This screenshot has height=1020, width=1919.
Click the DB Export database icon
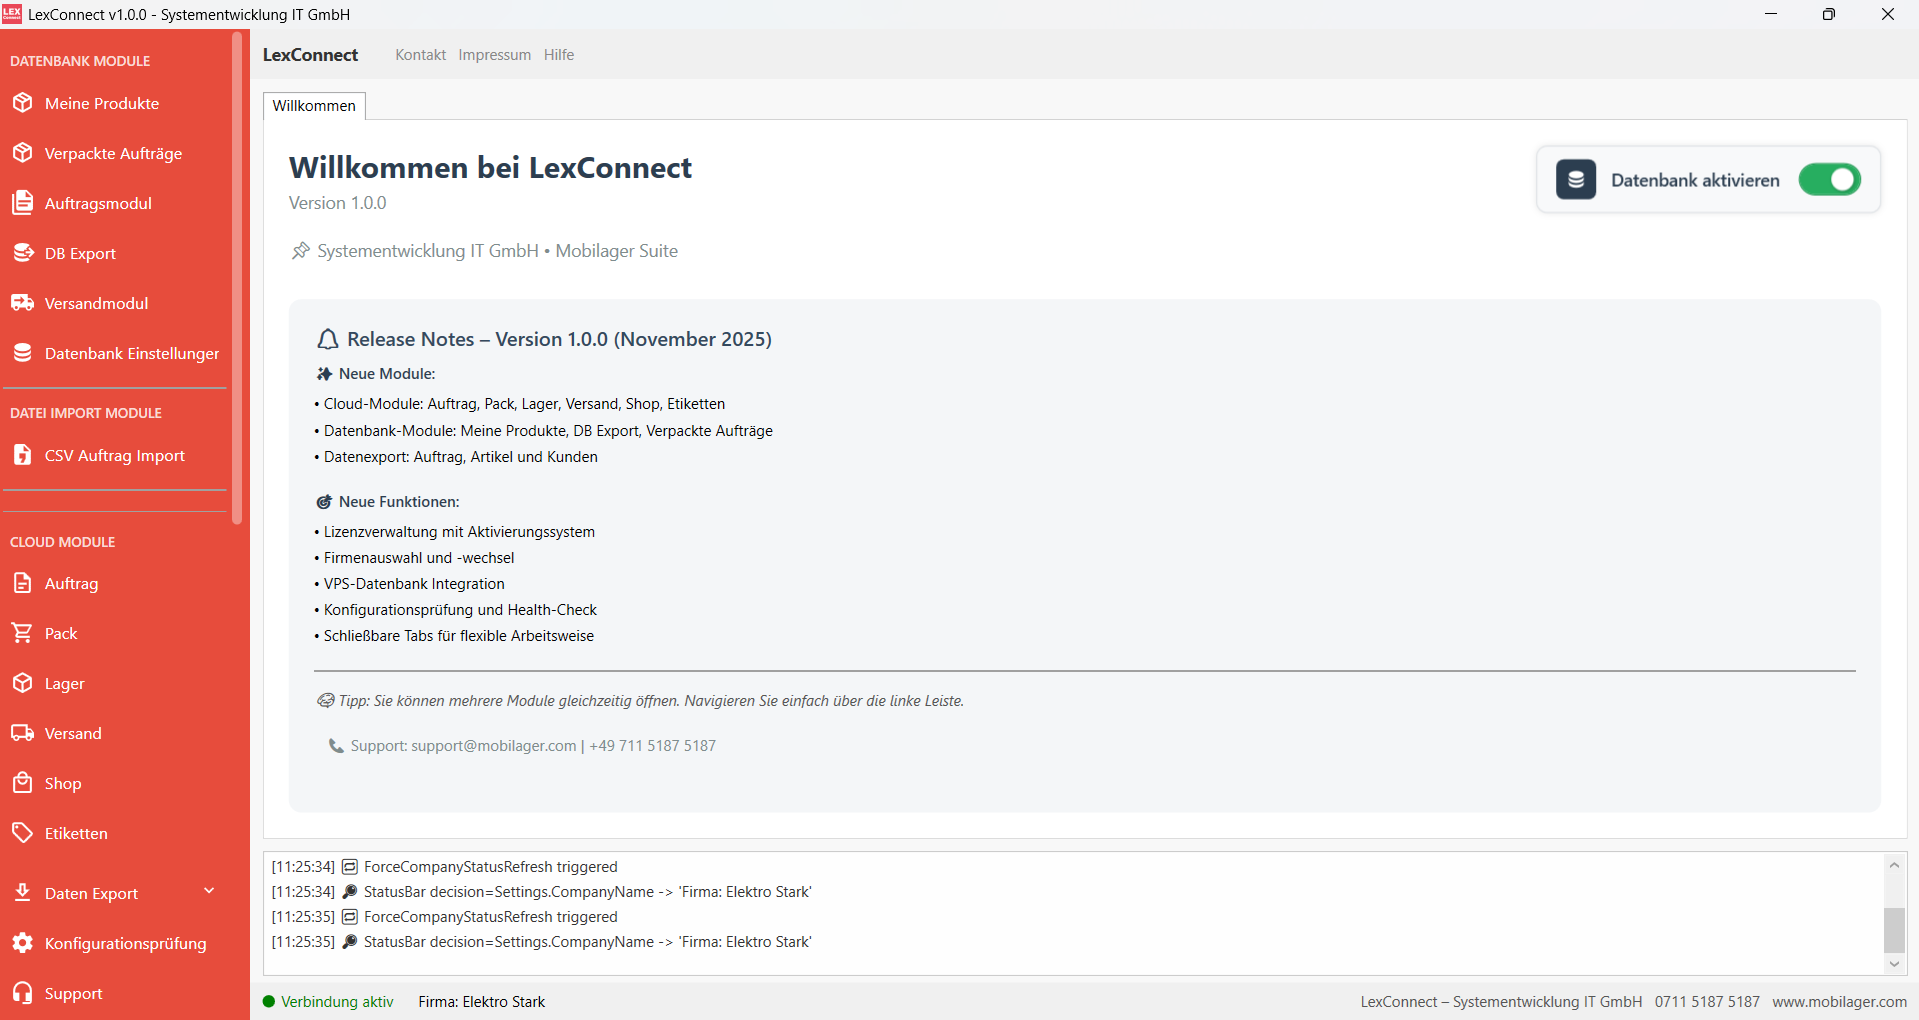[x=23, y=253]
